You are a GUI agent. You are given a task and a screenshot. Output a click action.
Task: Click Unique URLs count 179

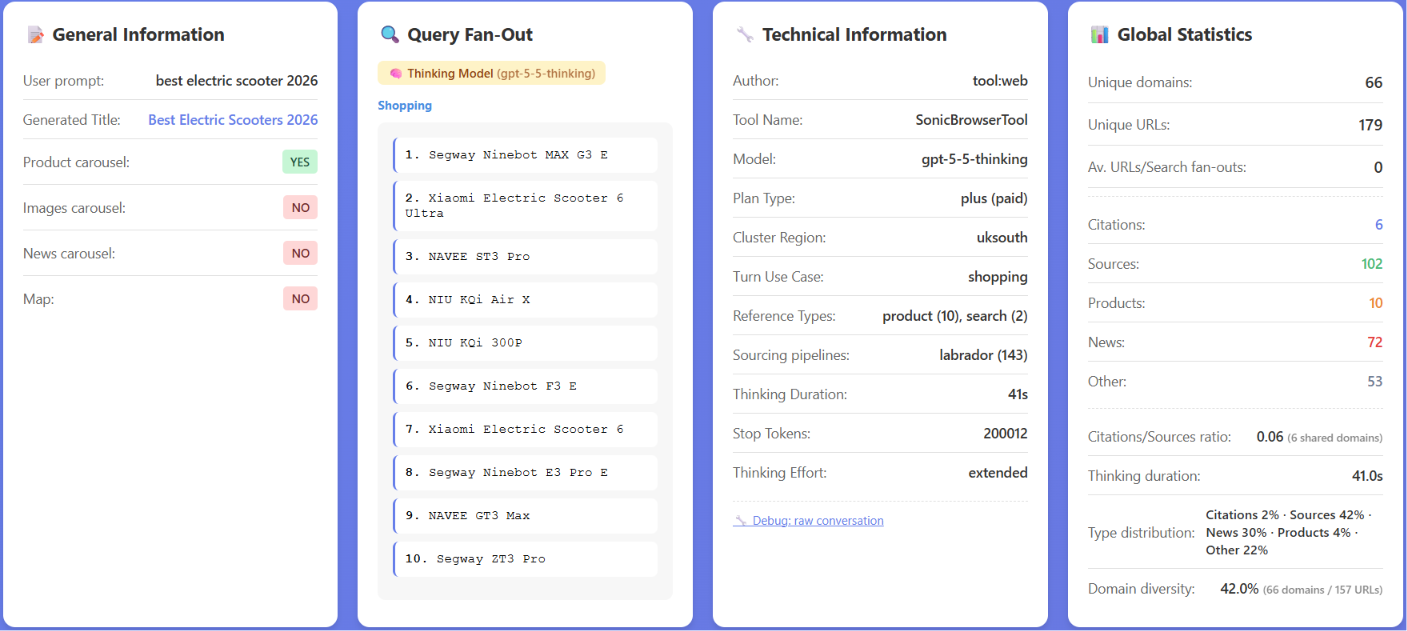coord(1371,125)
